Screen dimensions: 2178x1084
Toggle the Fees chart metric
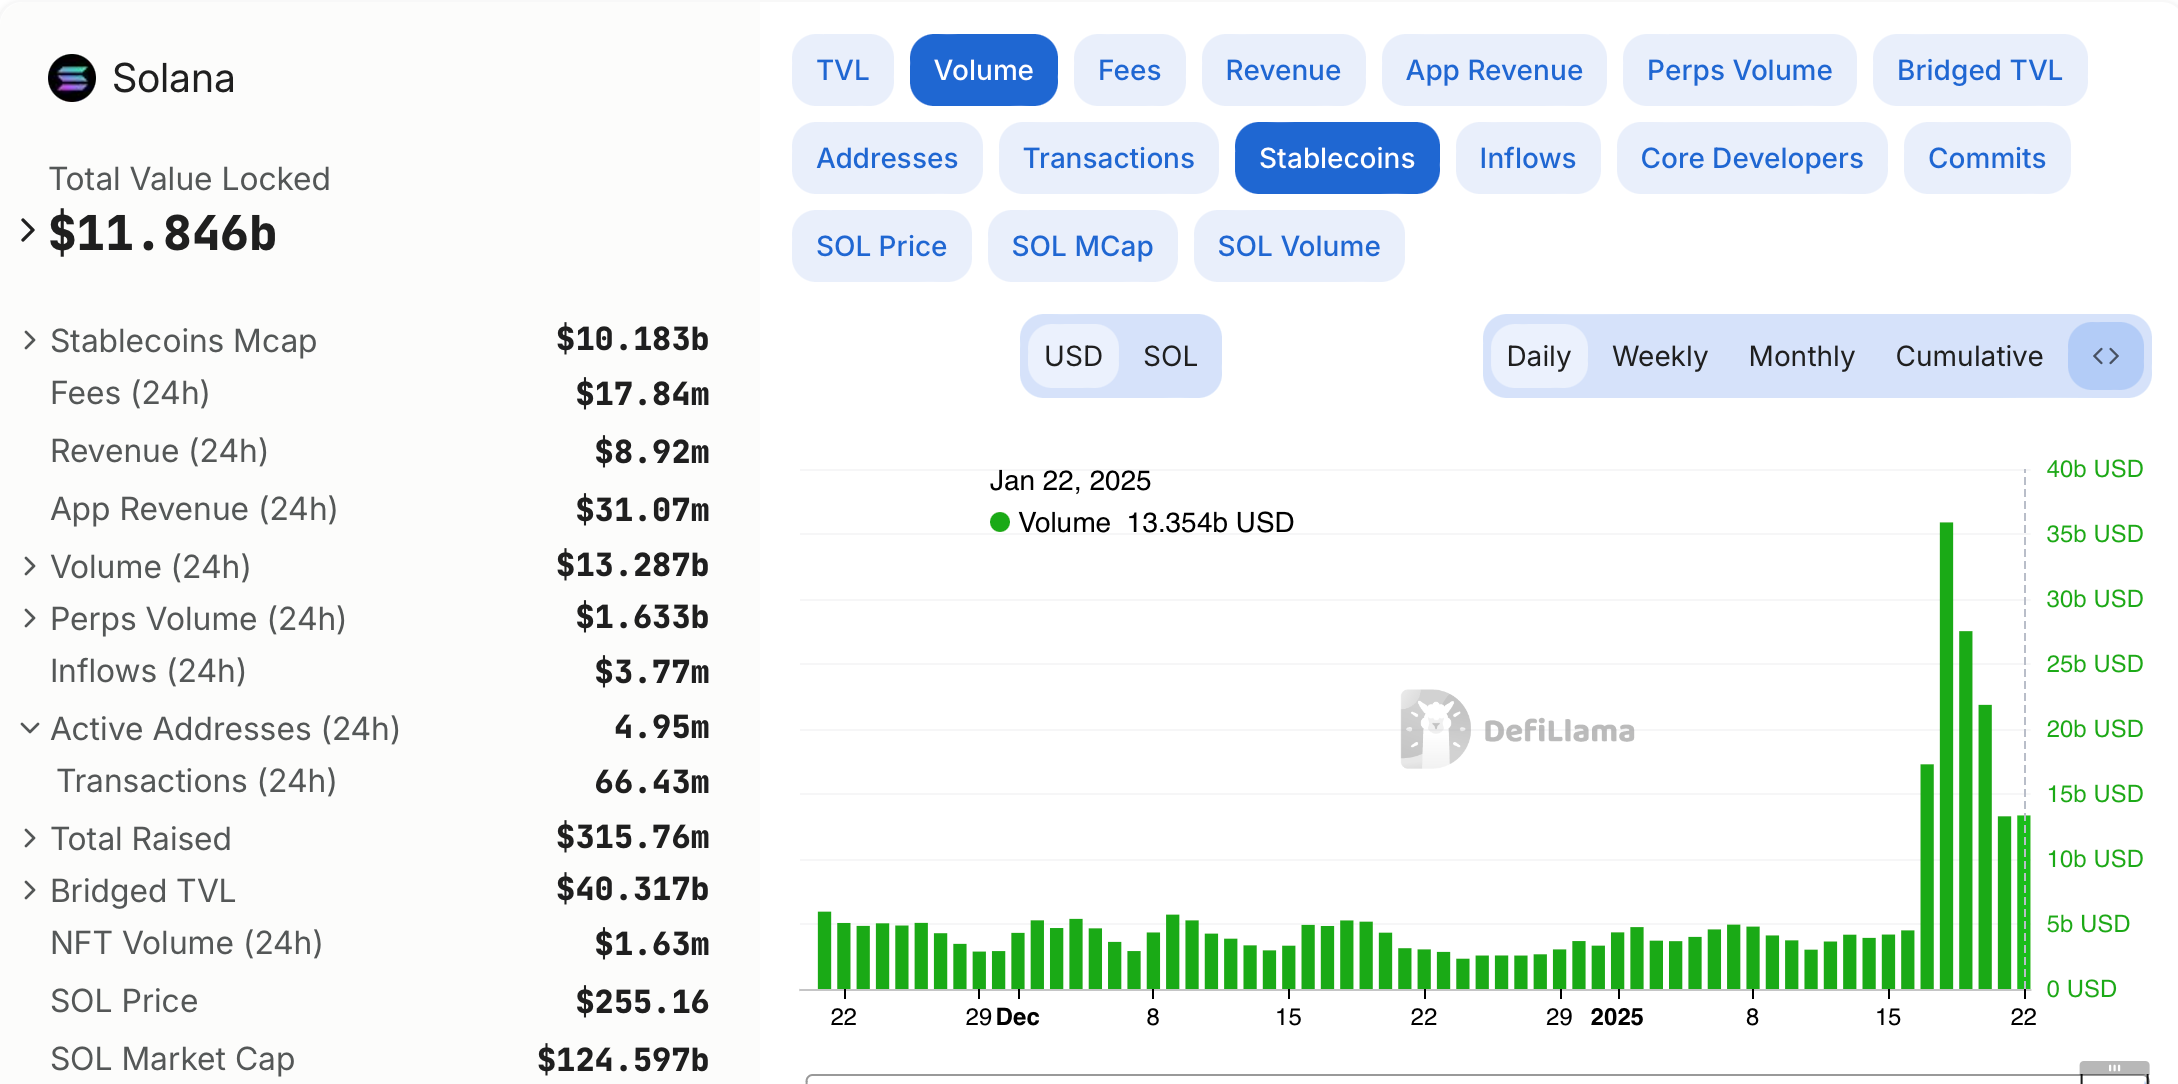click(1129, 70)
